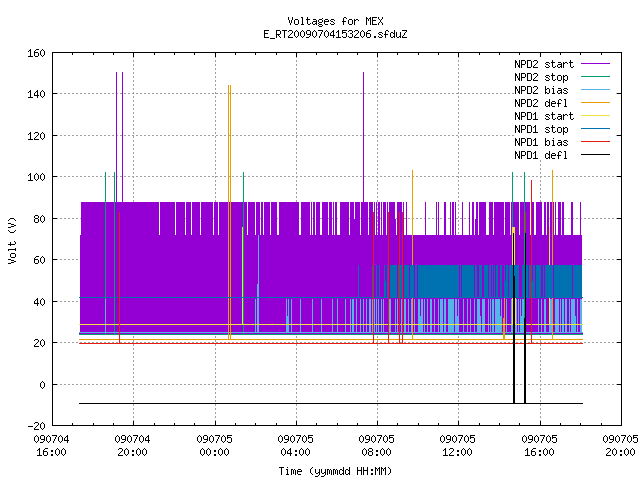Click the '090704 20:00' time tick label

[133, 446]
